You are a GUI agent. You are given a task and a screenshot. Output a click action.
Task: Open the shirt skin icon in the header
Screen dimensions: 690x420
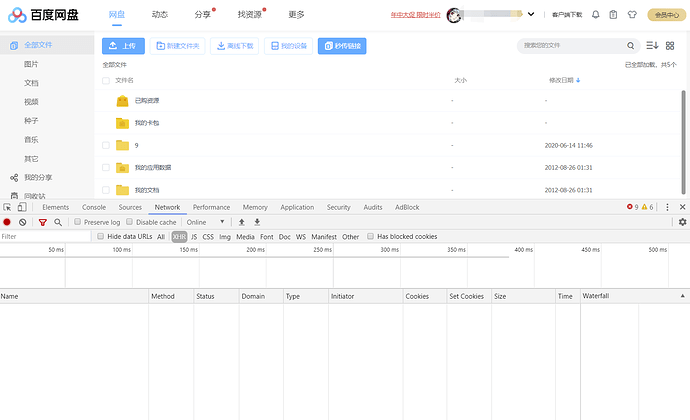coord(632,15)
